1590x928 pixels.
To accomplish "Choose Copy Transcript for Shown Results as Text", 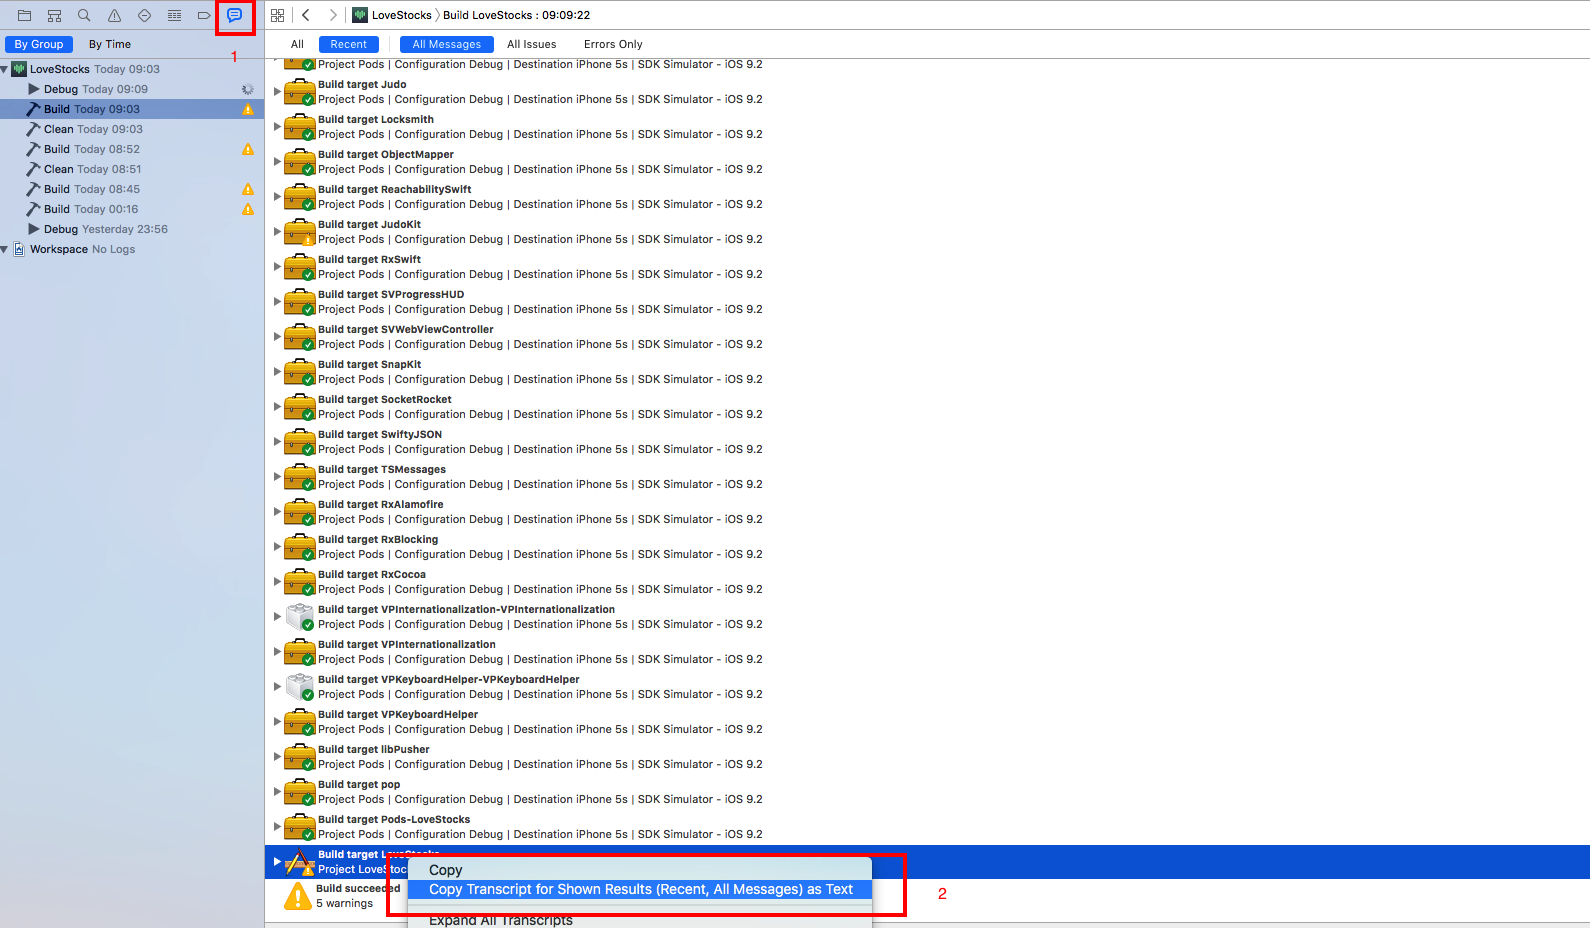I will pyautogui.click(x=640, y=889).
